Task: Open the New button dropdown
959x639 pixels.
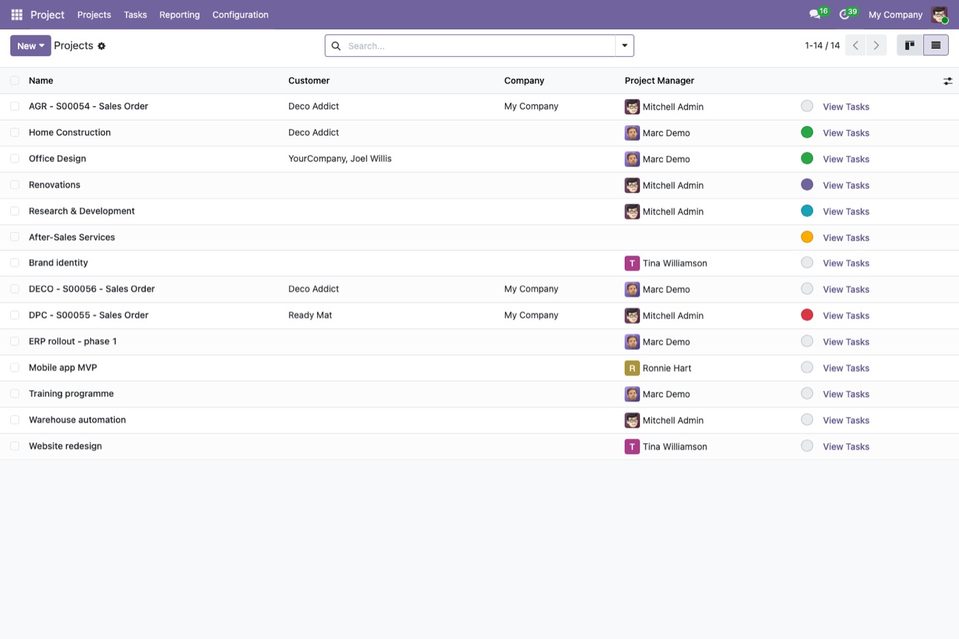Action: pyautogui.click(x=30, y=45)
